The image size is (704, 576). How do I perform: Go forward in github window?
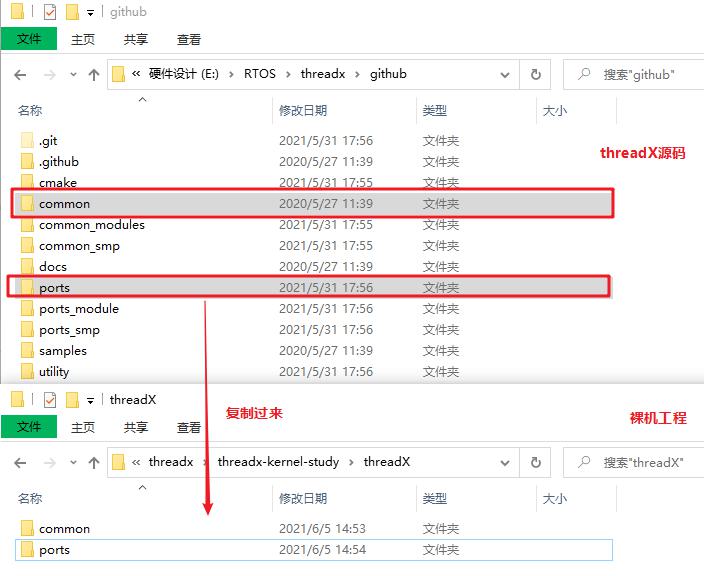(50, 75)
